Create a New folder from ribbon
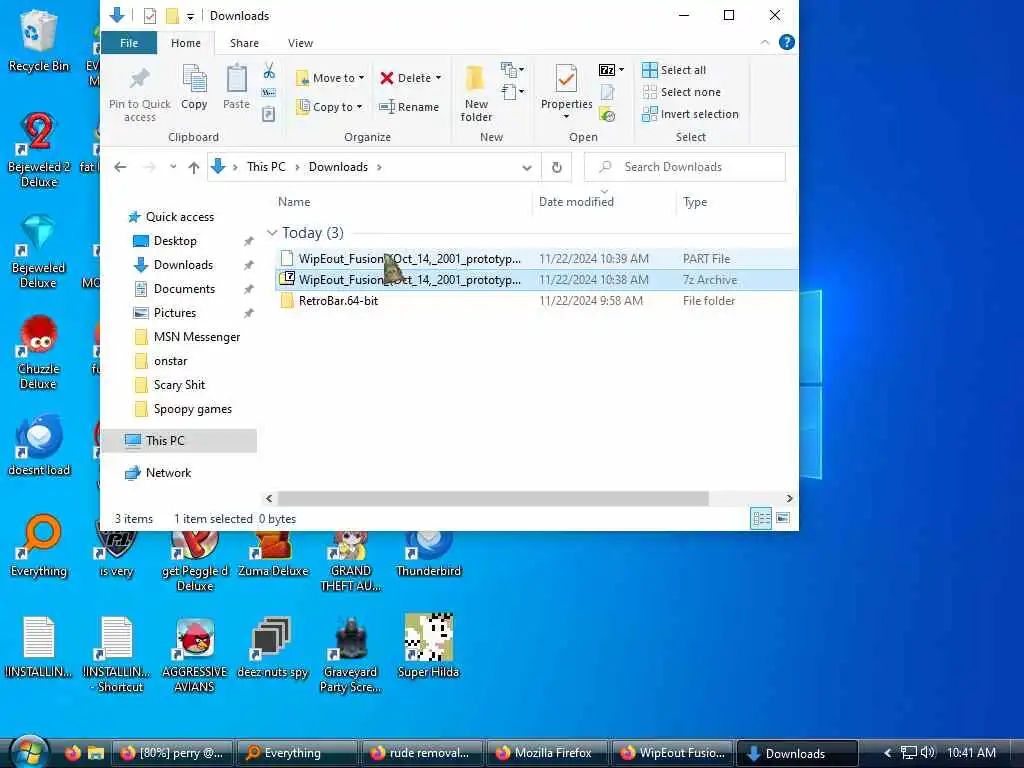This screenshot has height=768, width=1024. [x=476, y=93]
